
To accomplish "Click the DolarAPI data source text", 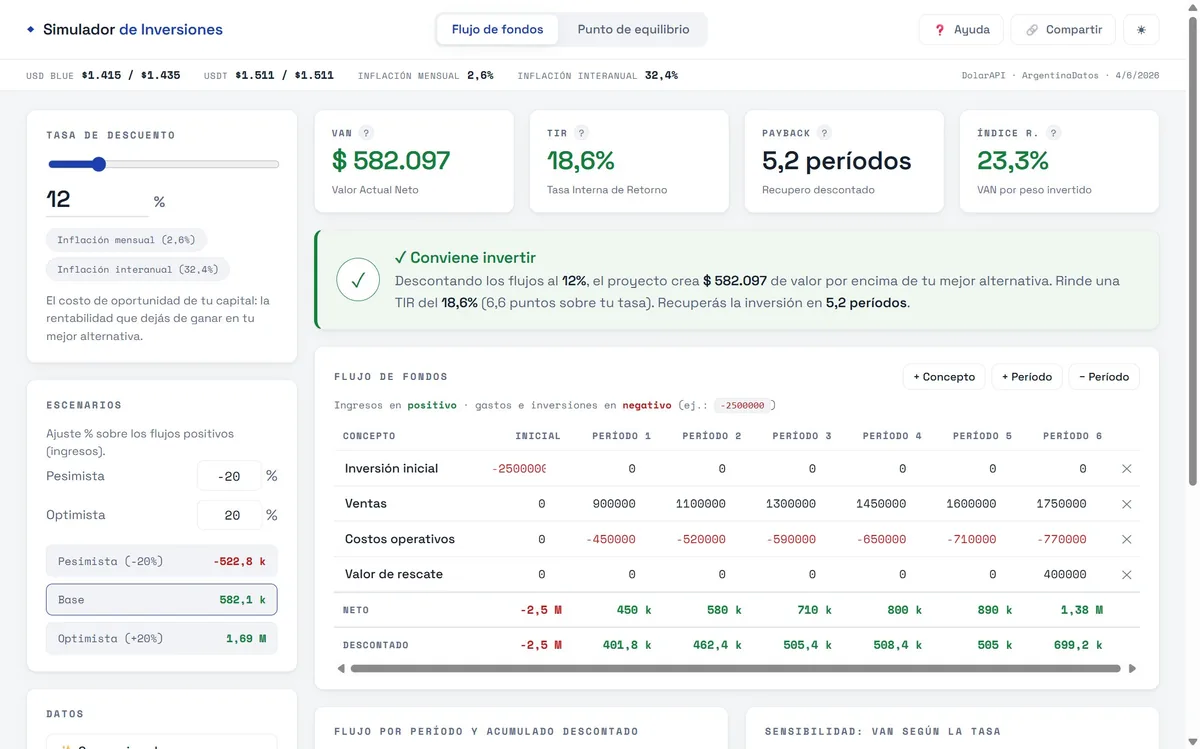I will tap(983, 76).
